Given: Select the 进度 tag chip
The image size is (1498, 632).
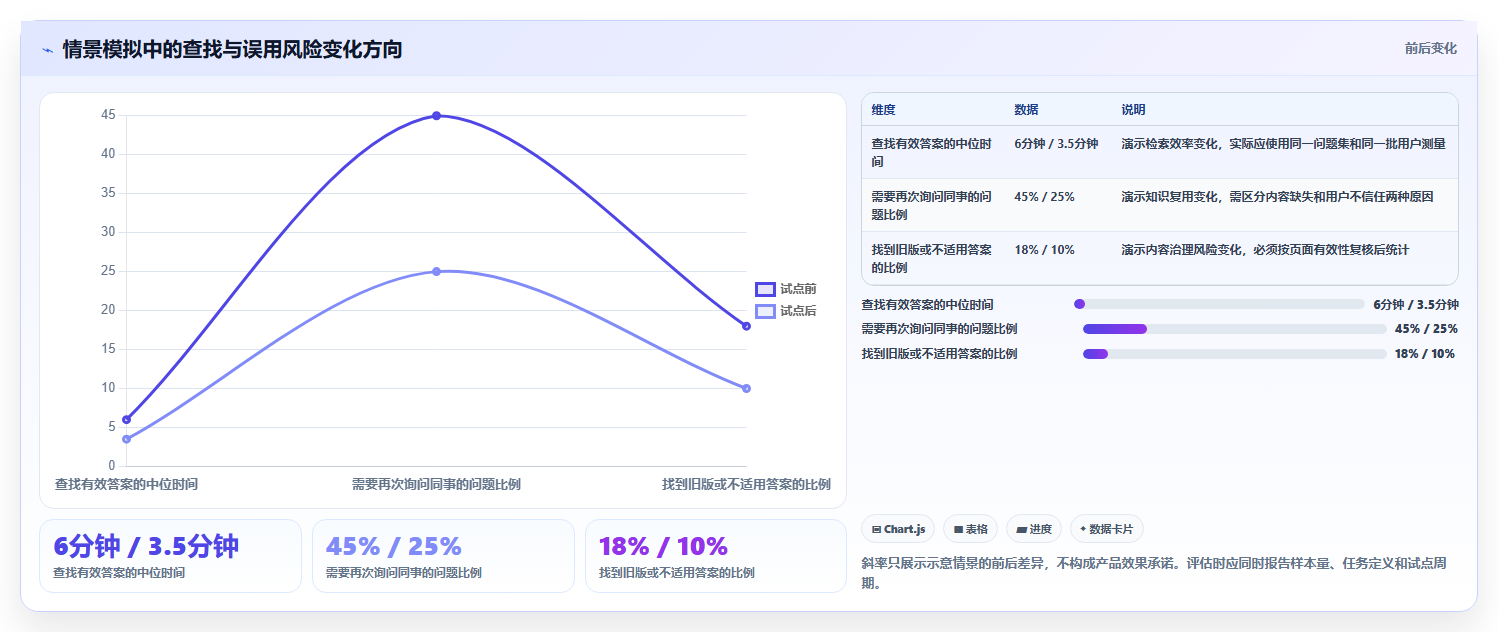Looking at the screenshot, I should [1034, 529].
